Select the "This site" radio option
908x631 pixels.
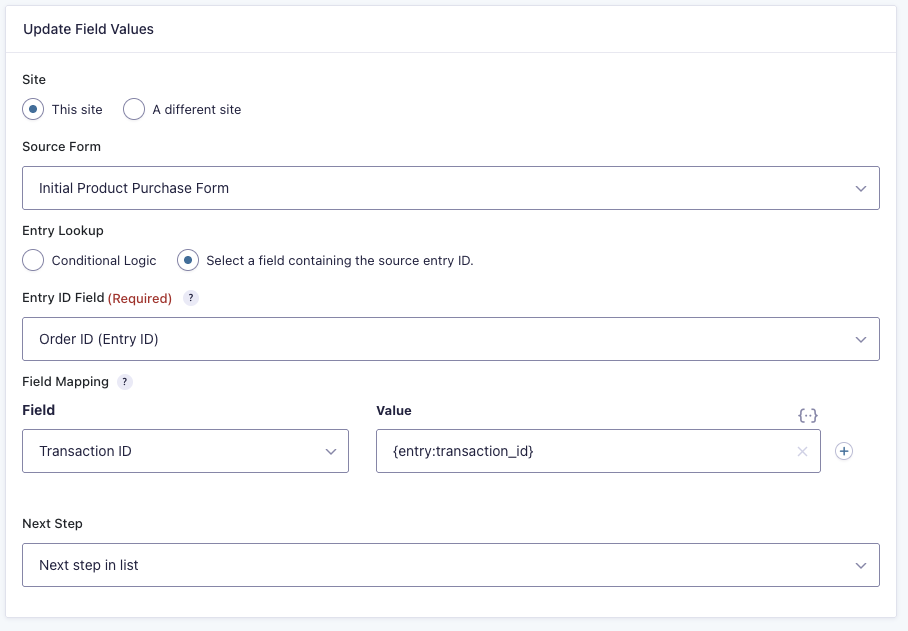click(33, 109)
